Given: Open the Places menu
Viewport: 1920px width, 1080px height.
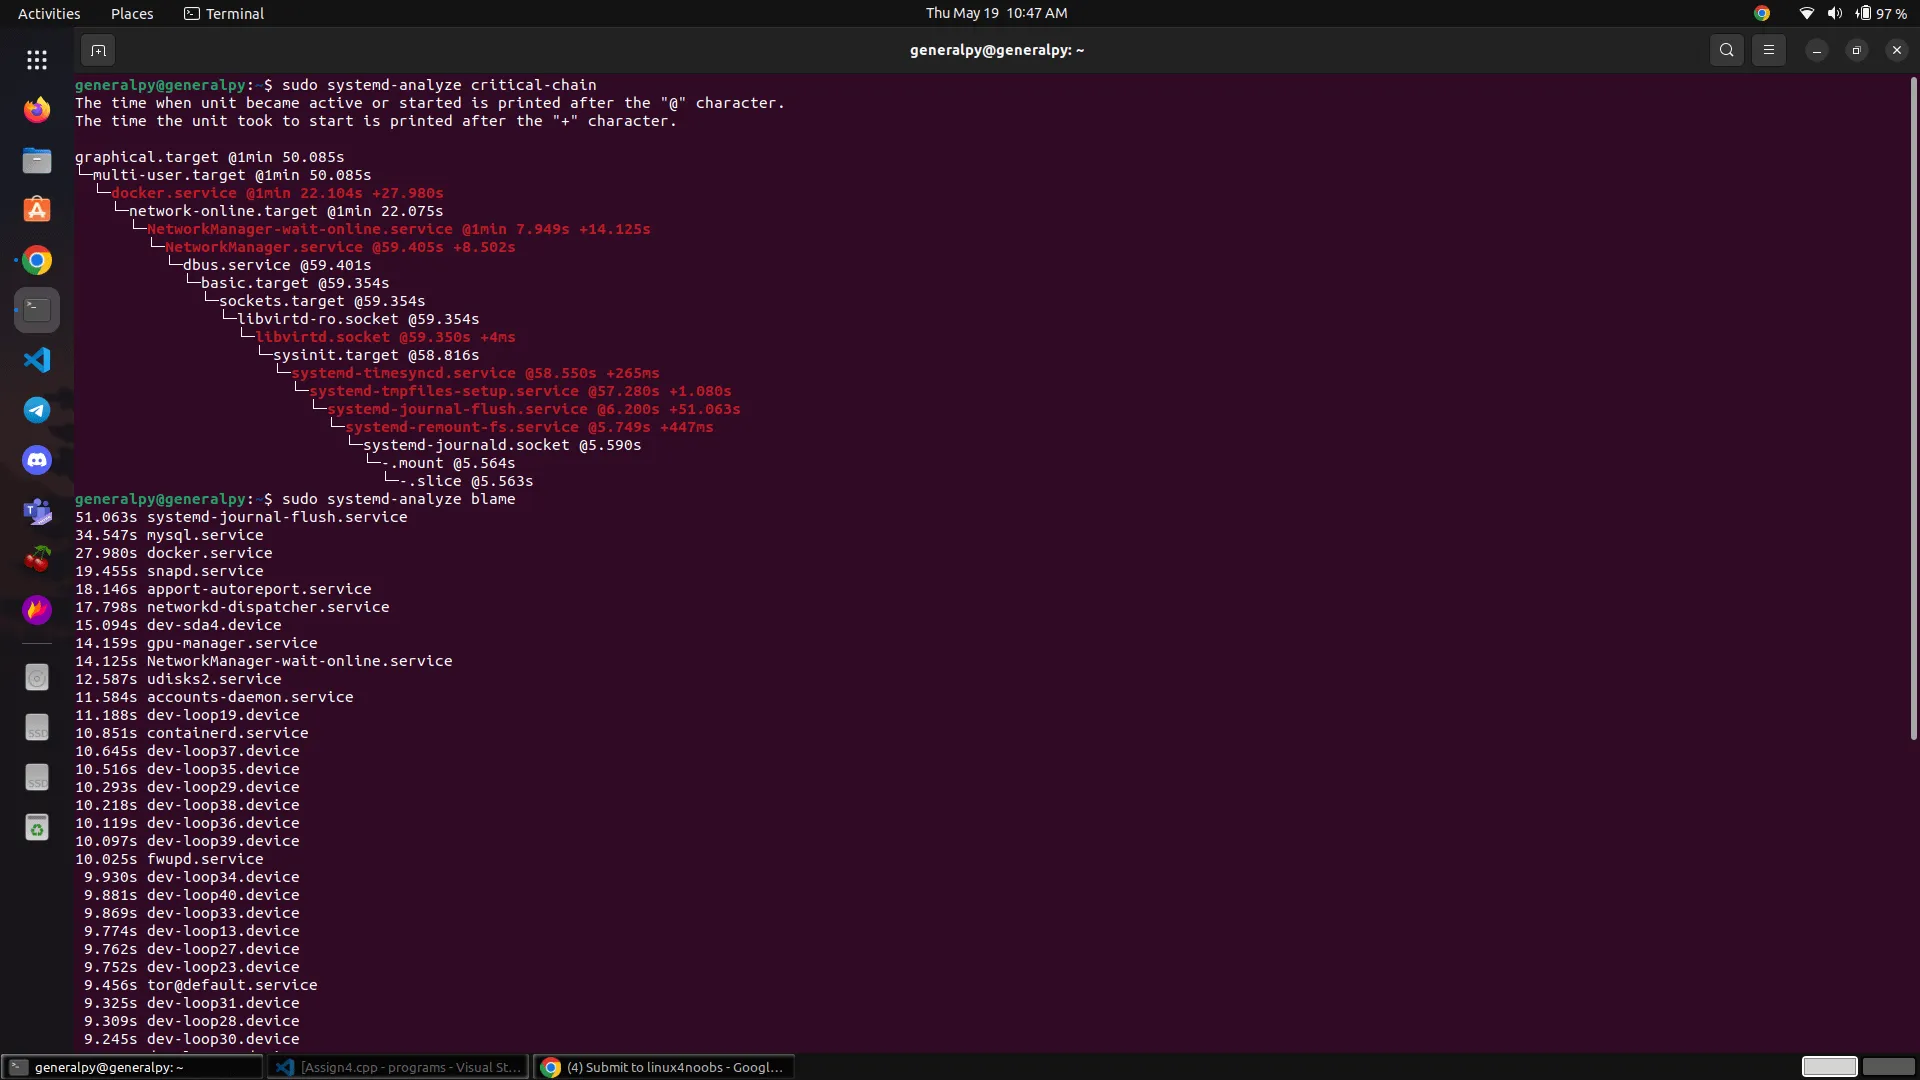Looking at the screenshot, I should (x=131, y=13).
